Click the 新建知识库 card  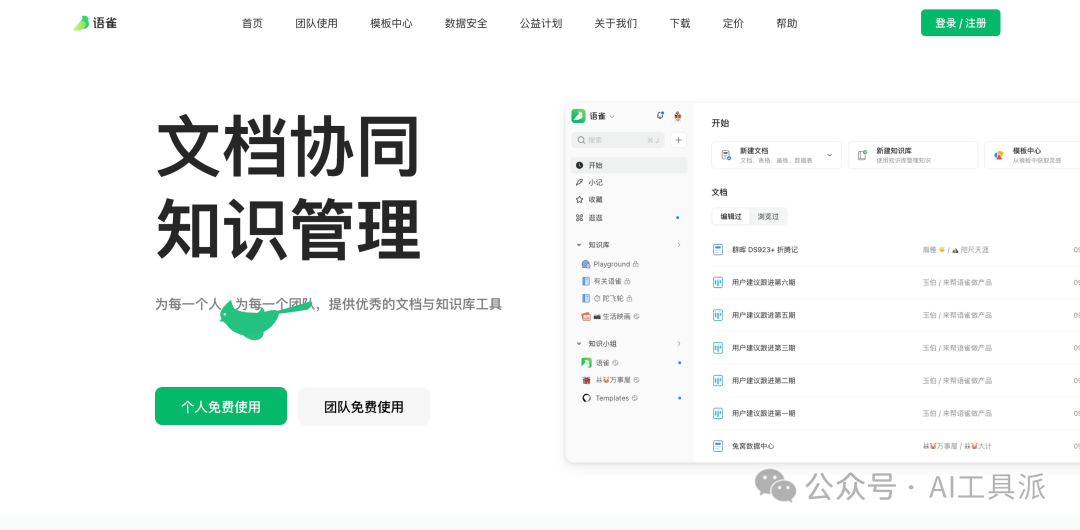click(x=913, y=155)
